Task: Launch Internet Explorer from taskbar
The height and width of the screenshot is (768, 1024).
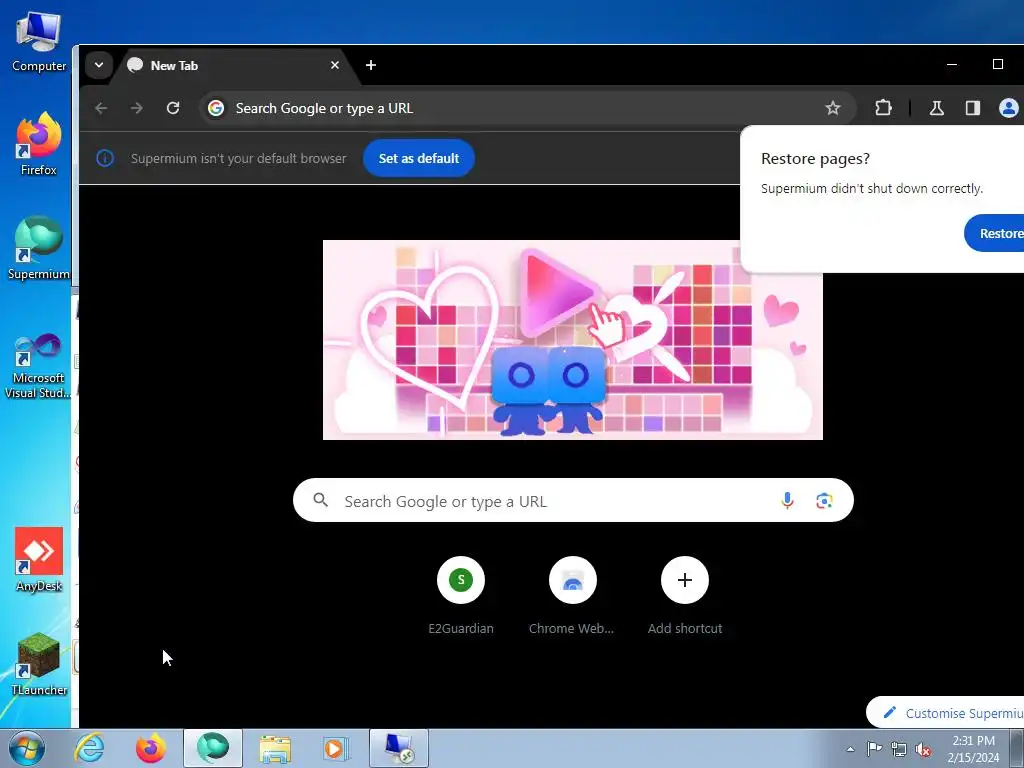Action: pos(89,748)
